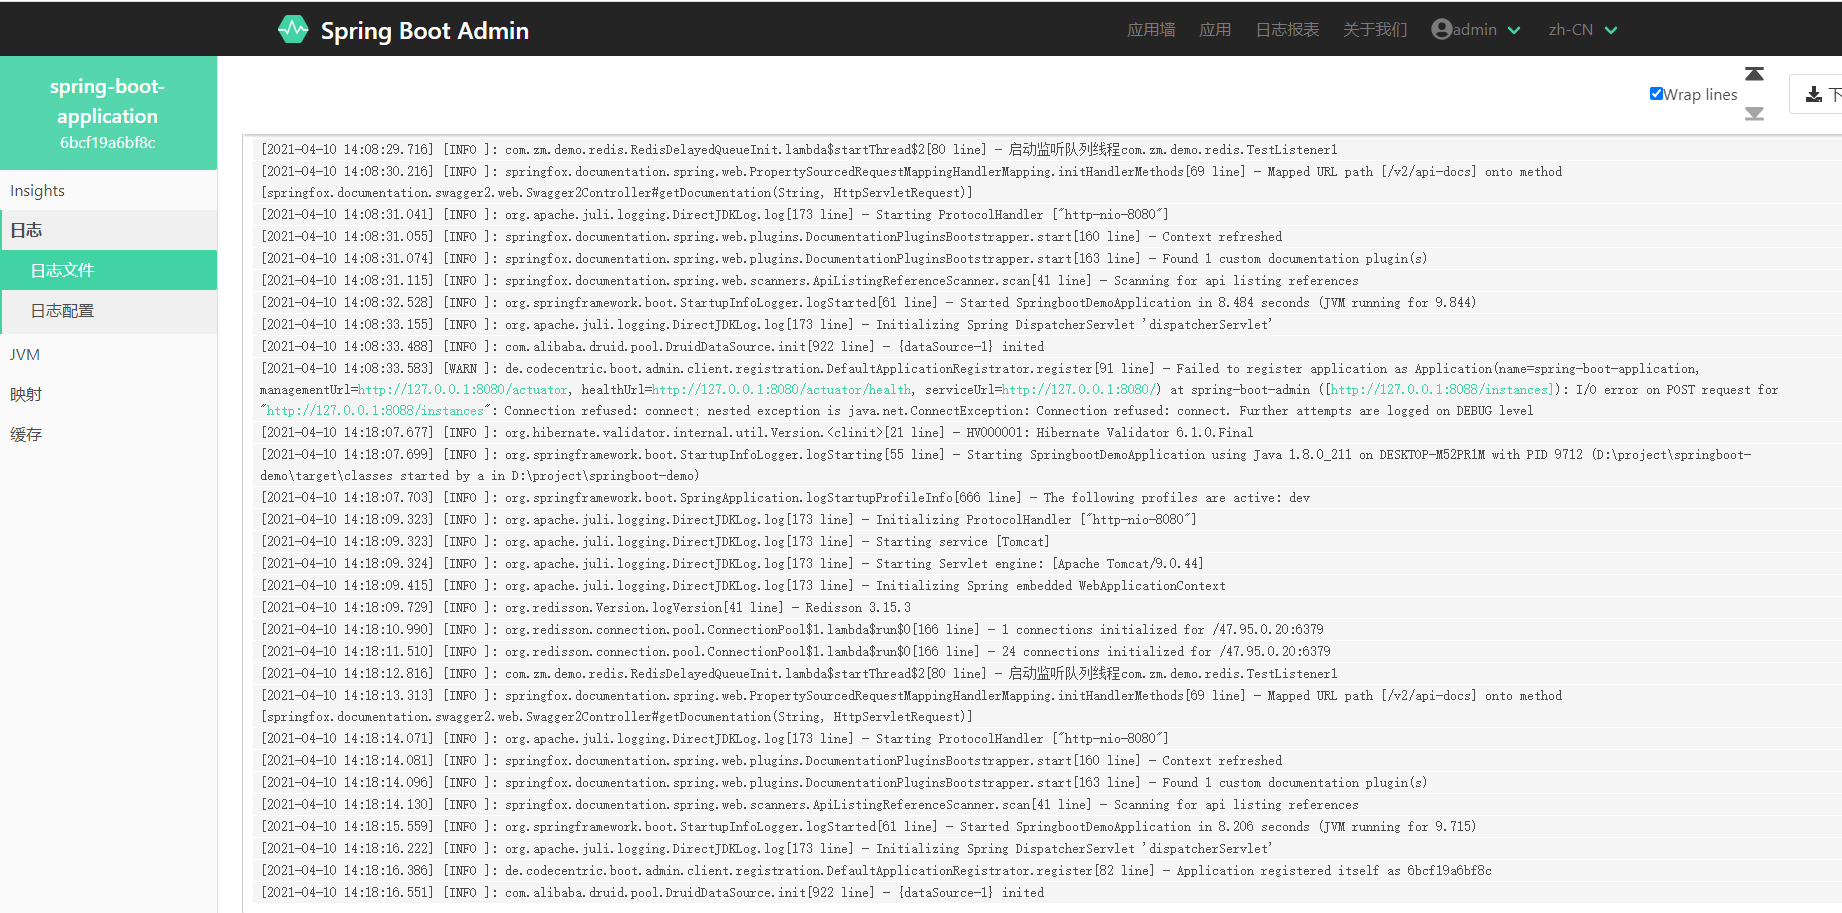Viewport: 1842px width, 913px height.
Task: Jump to top of log with up-arrow icon
Action: [x=1754, y=74]
